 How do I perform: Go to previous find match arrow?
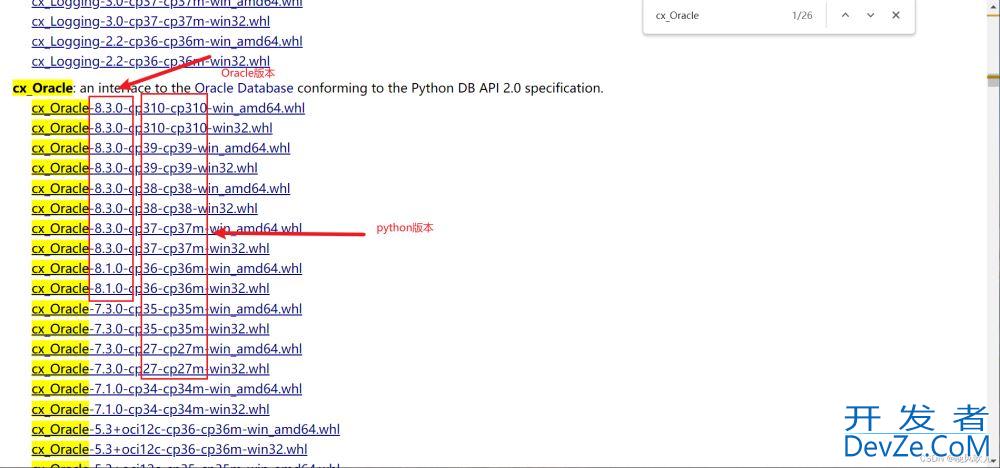point(846,15)
